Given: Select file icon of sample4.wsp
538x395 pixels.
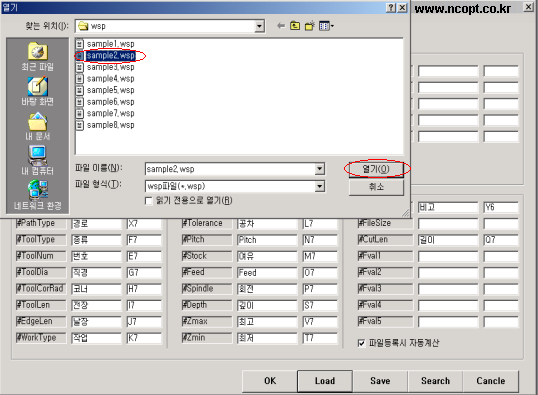Looking at the screenshot, I should (x=80, y=79).
